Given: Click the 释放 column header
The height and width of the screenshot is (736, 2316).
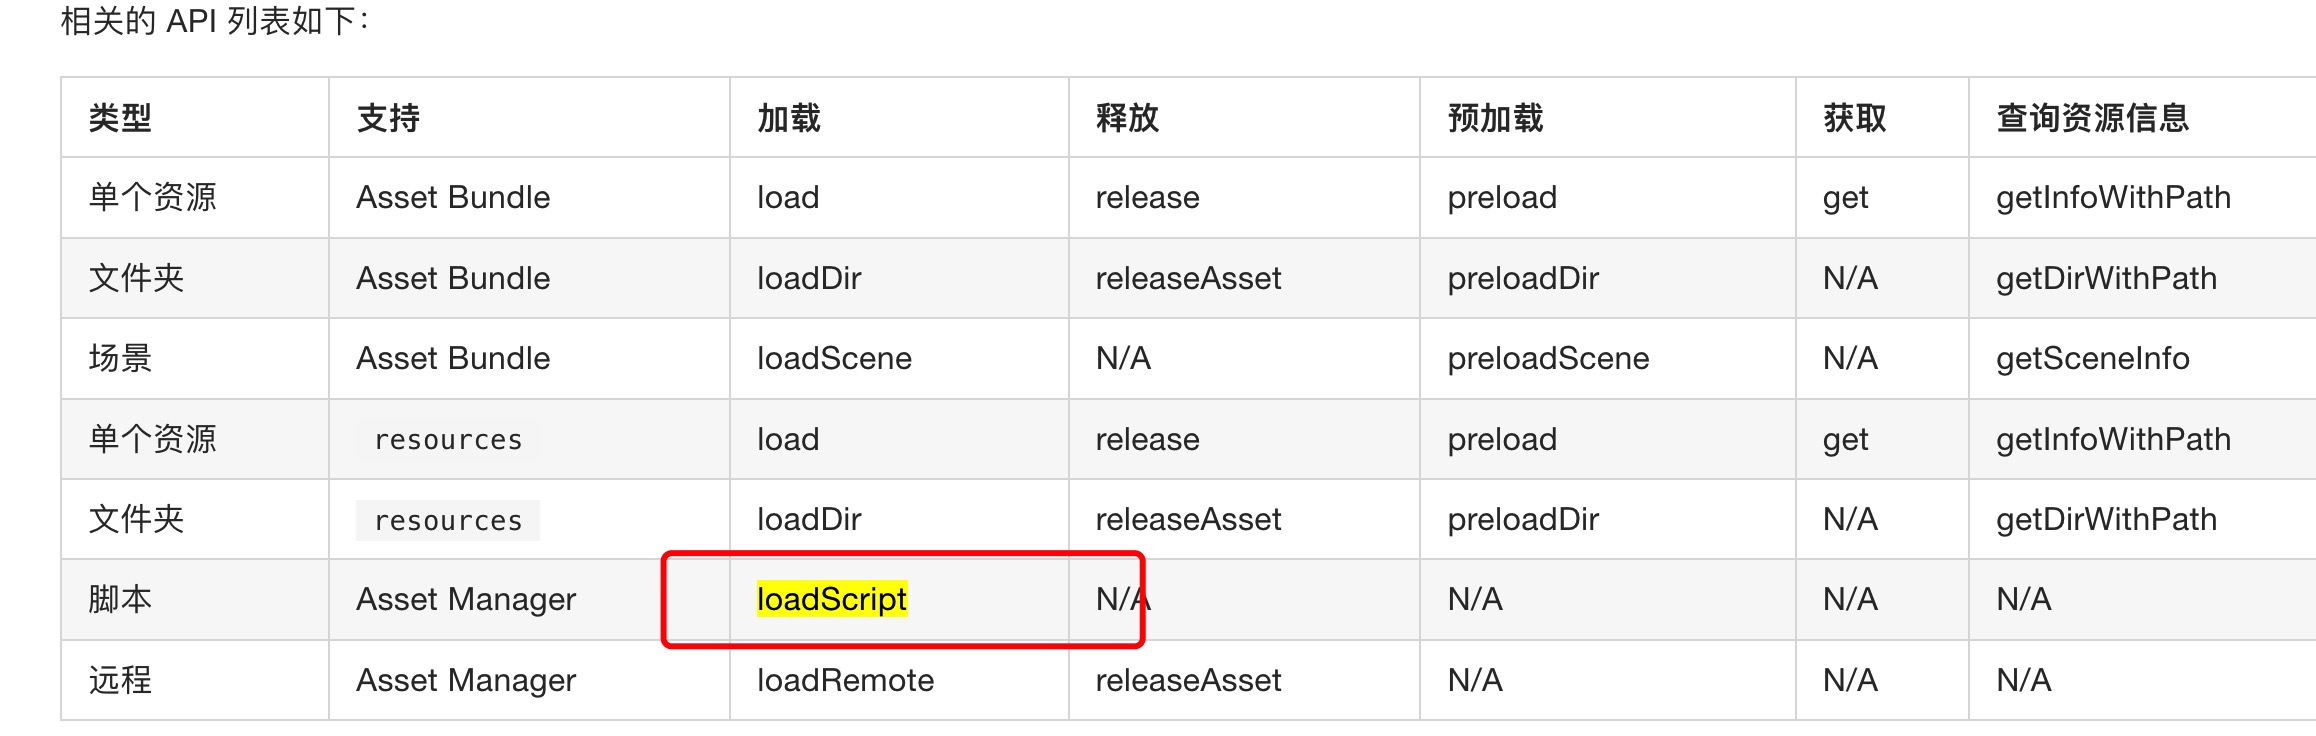Looking at the screenshot, I should 1127,118.
